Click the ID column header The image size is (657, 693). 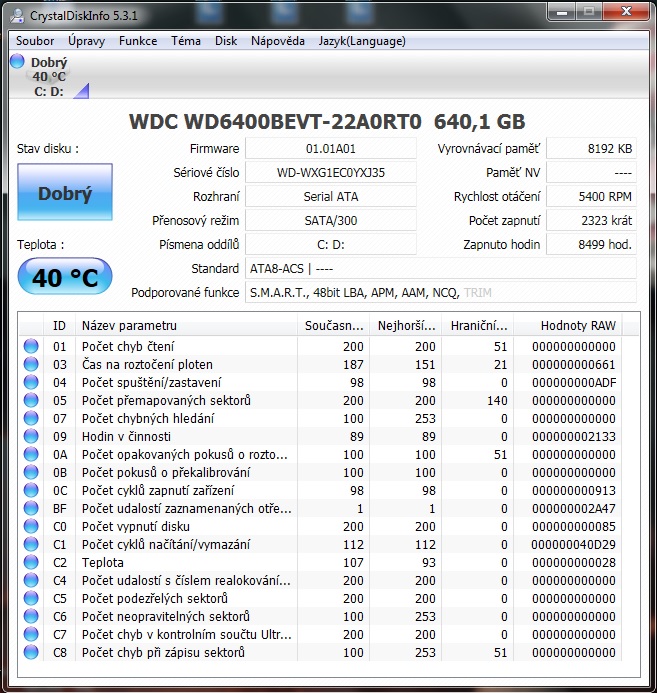60,326
